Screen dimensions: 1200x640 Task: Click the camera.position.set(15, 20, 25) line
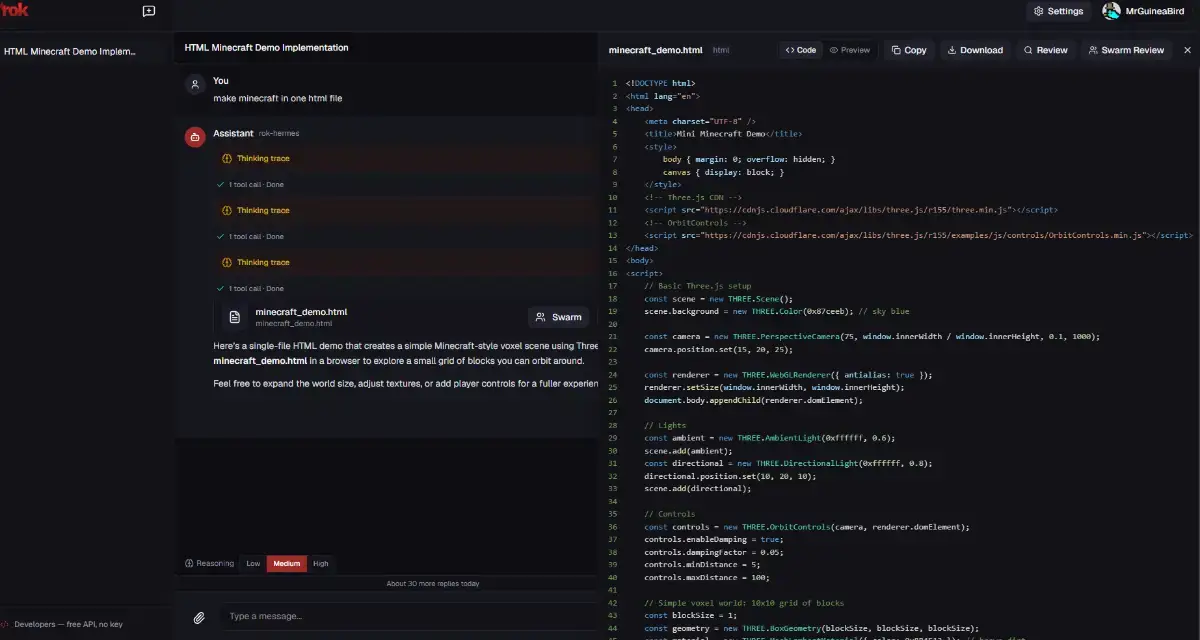click(x=718, y=349)
